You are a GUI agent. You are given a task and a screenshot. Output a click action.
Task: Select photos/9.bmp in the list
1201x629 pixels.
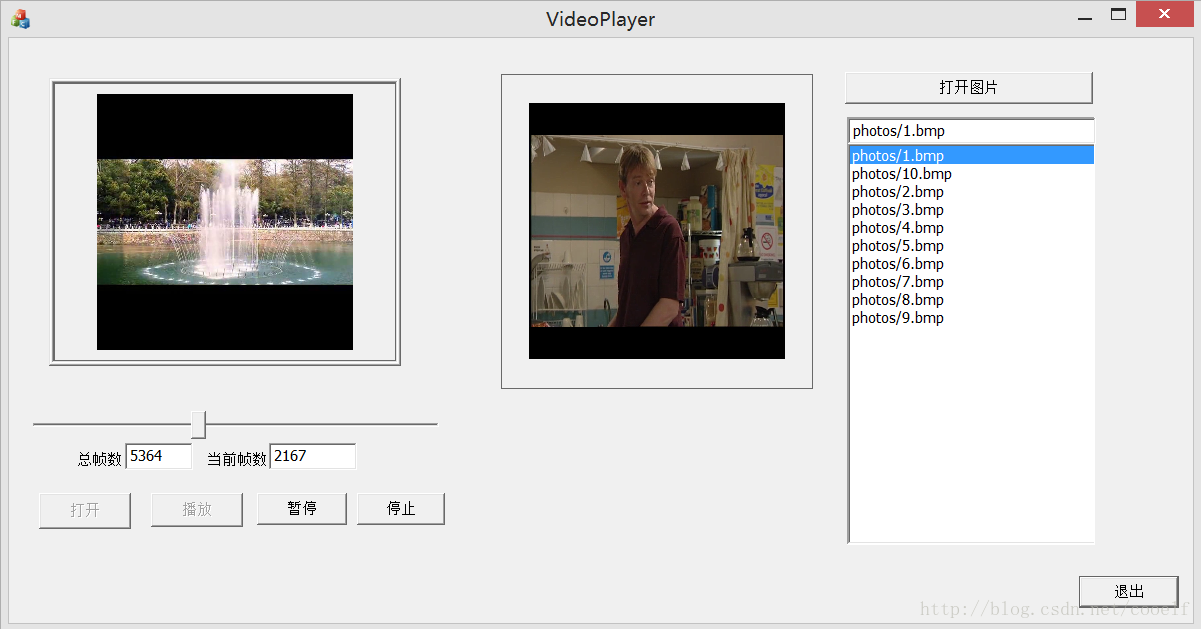[x=971, y=318]
